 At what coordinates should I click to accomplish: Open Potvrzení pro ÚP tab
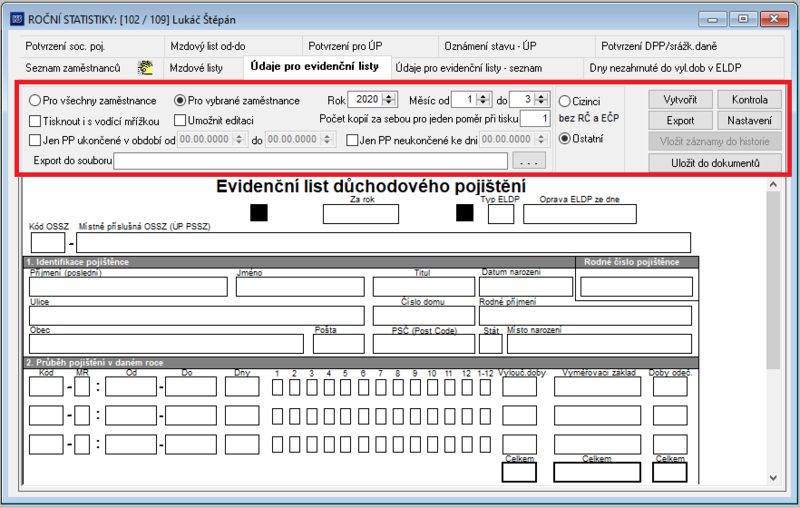[x=370, y=46]
